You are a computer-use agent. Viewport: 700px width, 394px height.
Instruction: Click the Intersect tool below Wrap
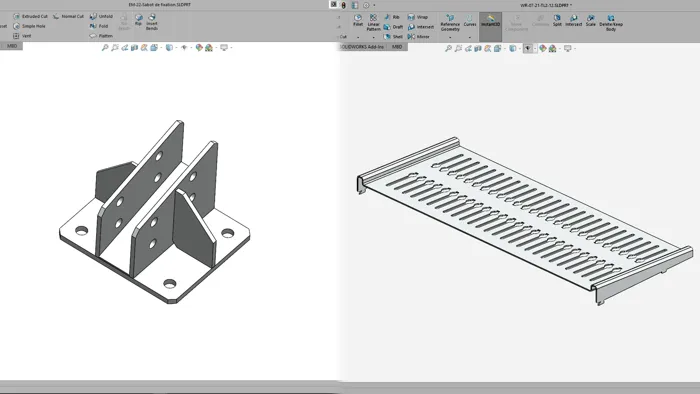(x=421, y=27)
